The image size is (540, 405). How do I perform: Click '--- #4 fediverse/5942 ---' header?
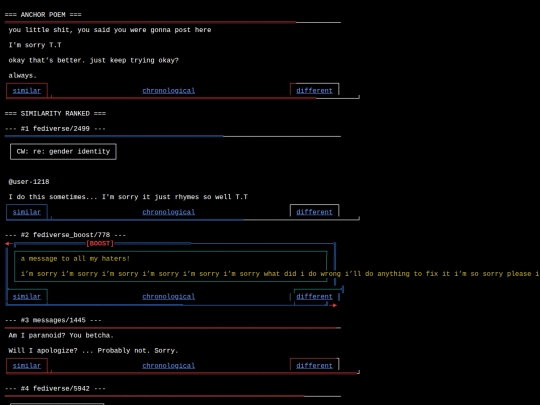[x=55, y=388]
